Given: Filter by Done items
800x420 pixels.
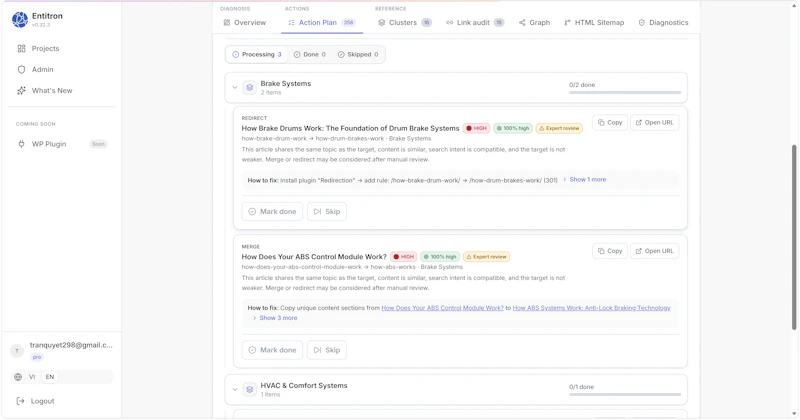Looking at the screenshot, I should click(x=310, y=55).
